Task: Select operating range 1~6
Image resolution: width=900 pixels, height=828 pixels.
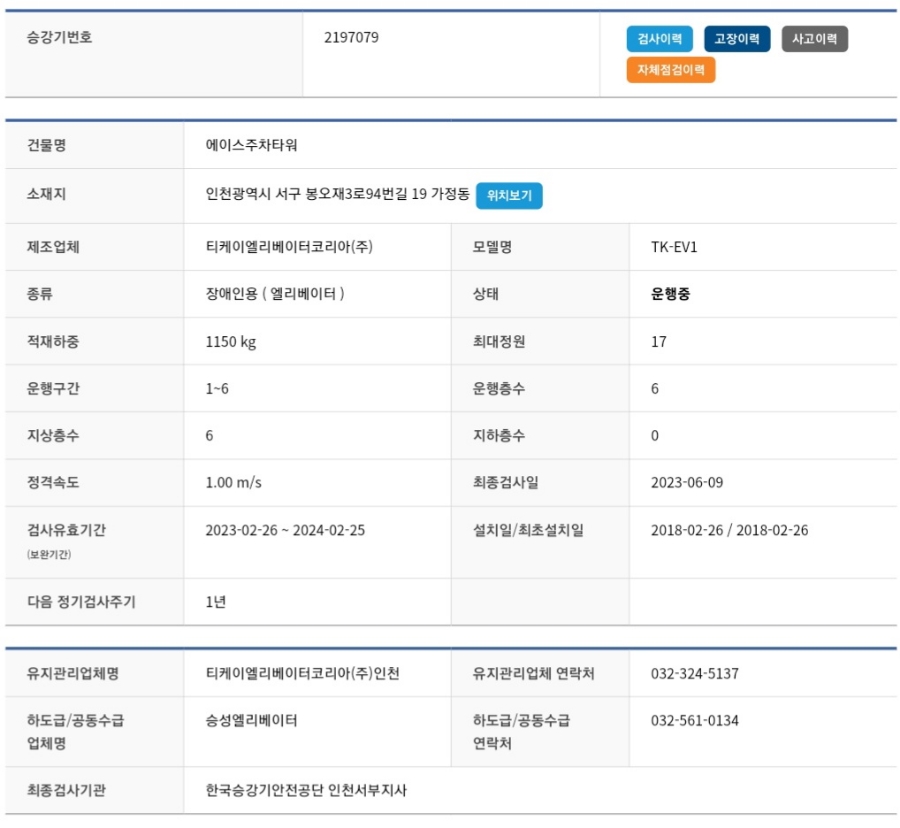Action: (x=217, y=389)
